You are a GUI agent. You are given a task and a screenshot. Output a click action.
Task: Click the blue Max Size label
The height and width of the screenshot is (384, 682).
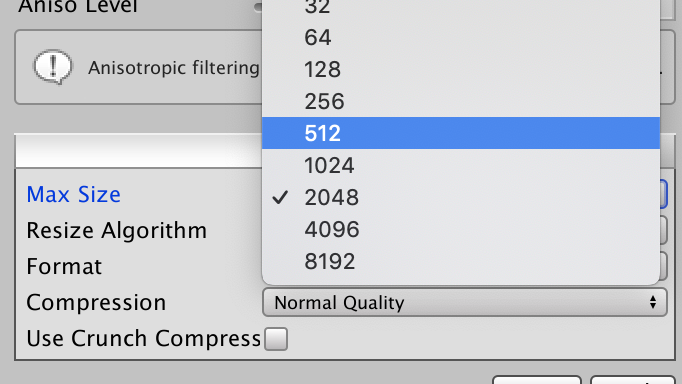click(74, 194)
